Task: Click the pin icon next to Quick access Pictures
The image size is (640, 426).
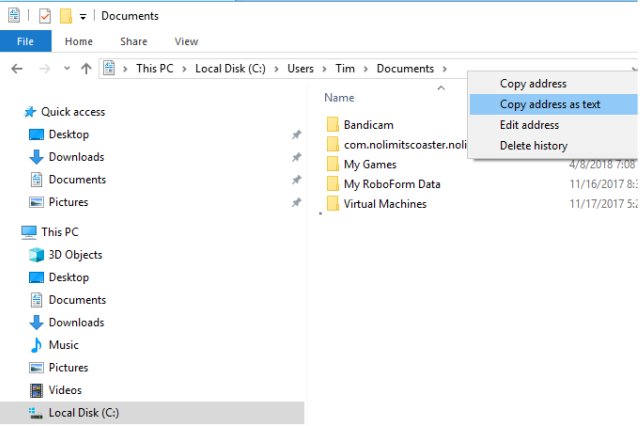Action: pos(296,202)
